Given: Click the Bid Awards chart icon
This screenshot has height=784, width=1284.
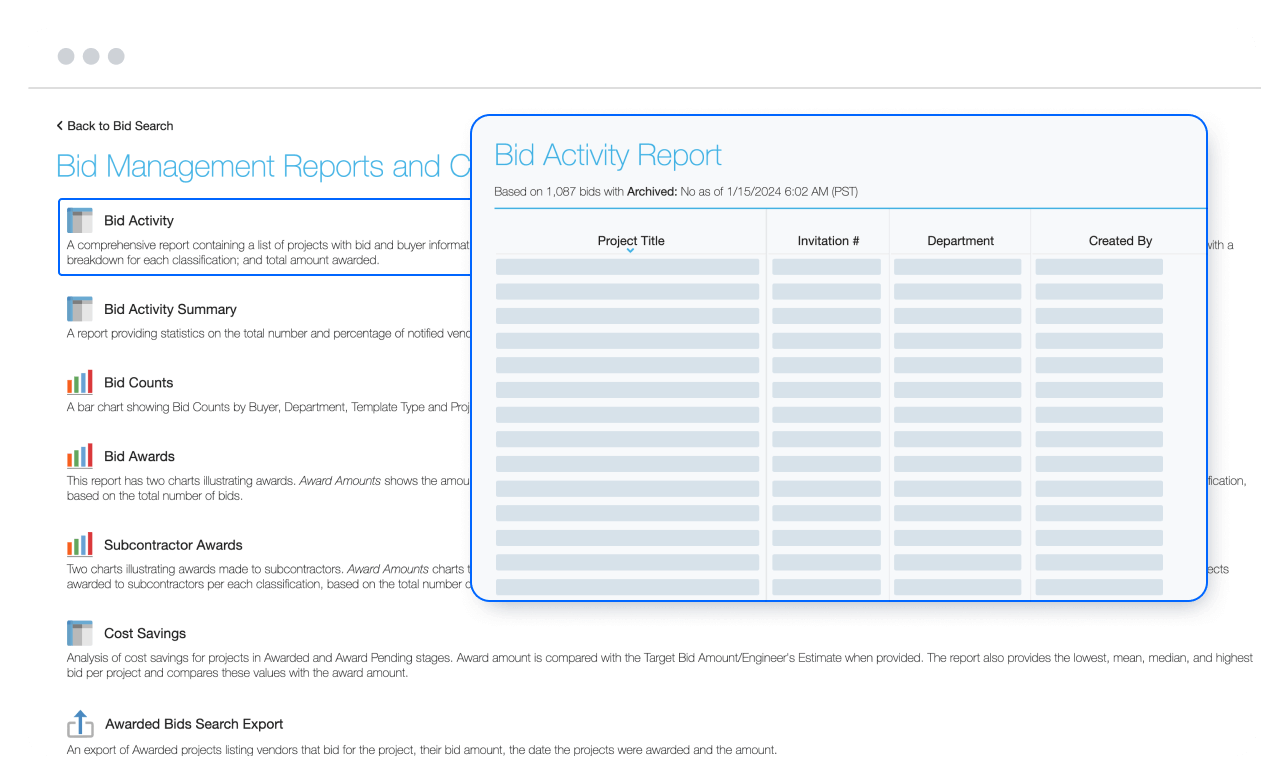Looking at the screenshot, I should point(79,455).
